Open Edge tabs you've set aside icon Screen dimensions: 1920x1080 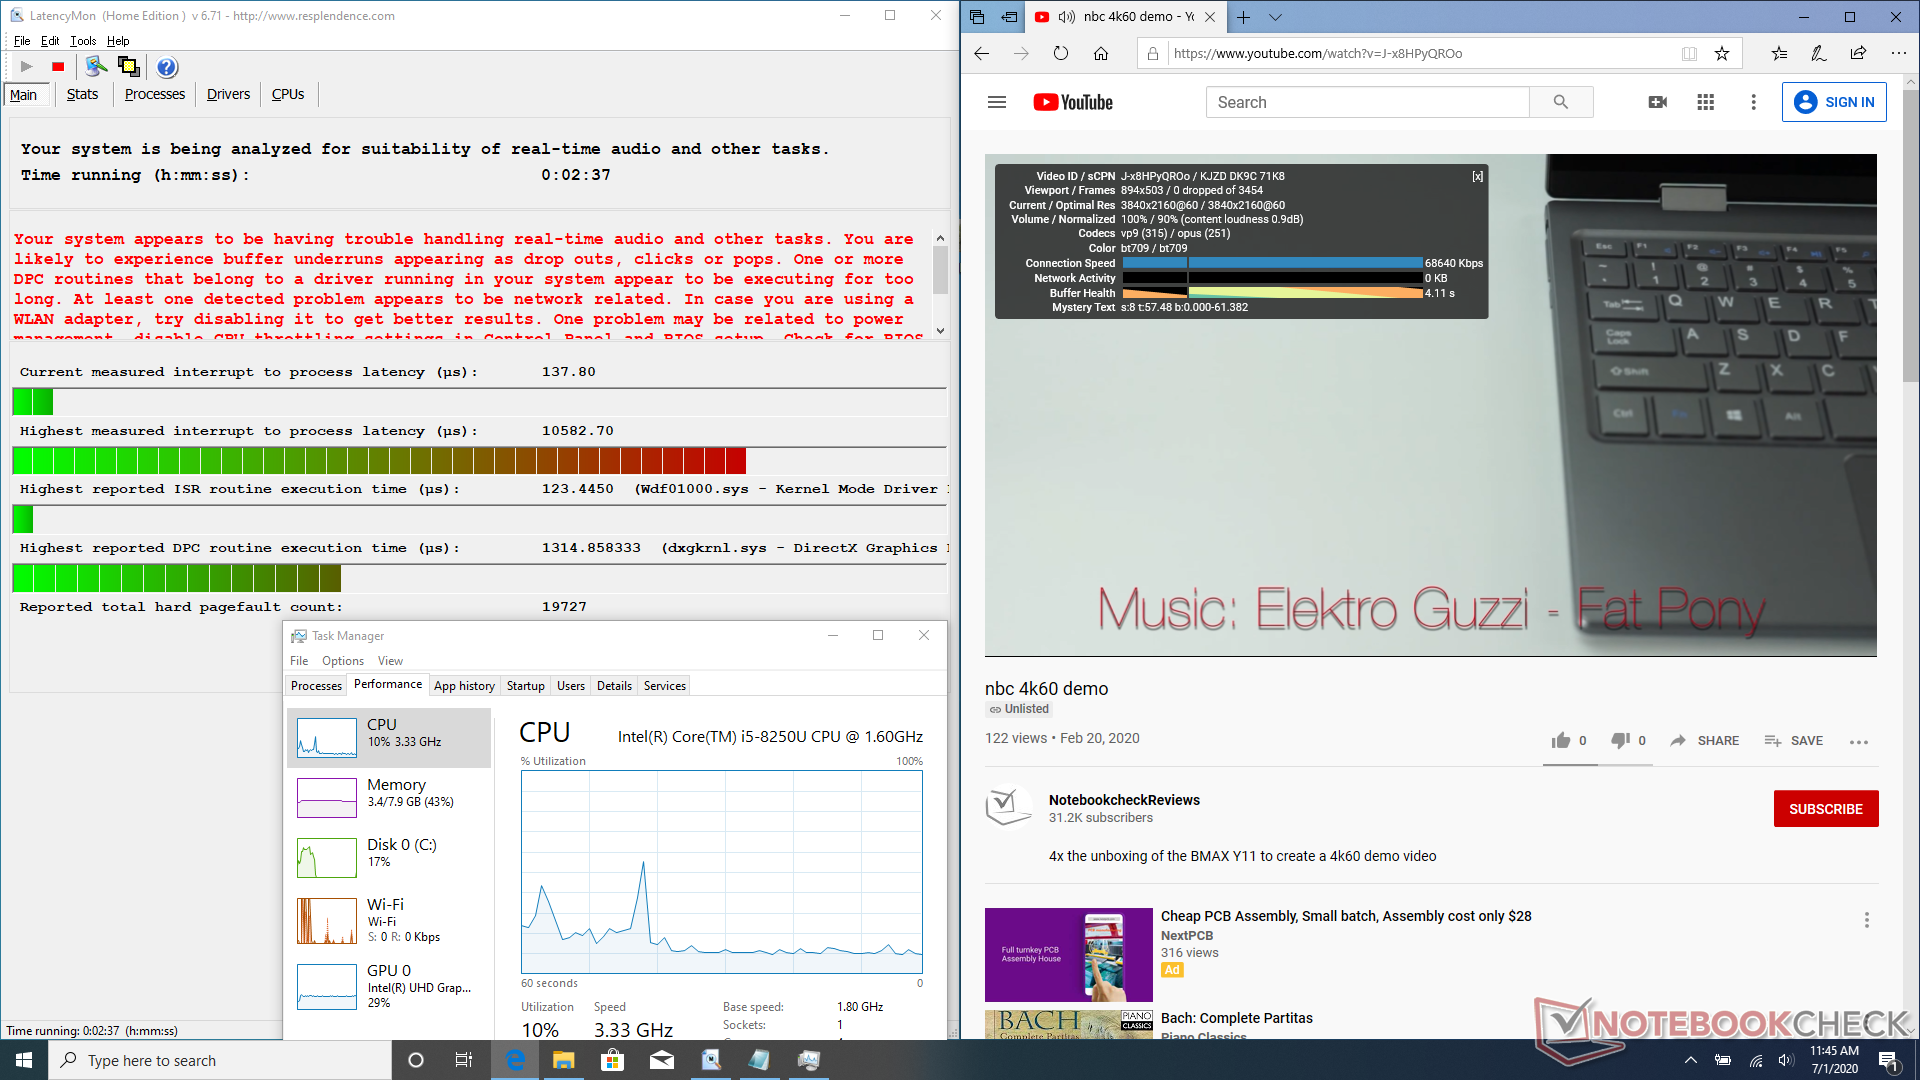coord(977,17)
